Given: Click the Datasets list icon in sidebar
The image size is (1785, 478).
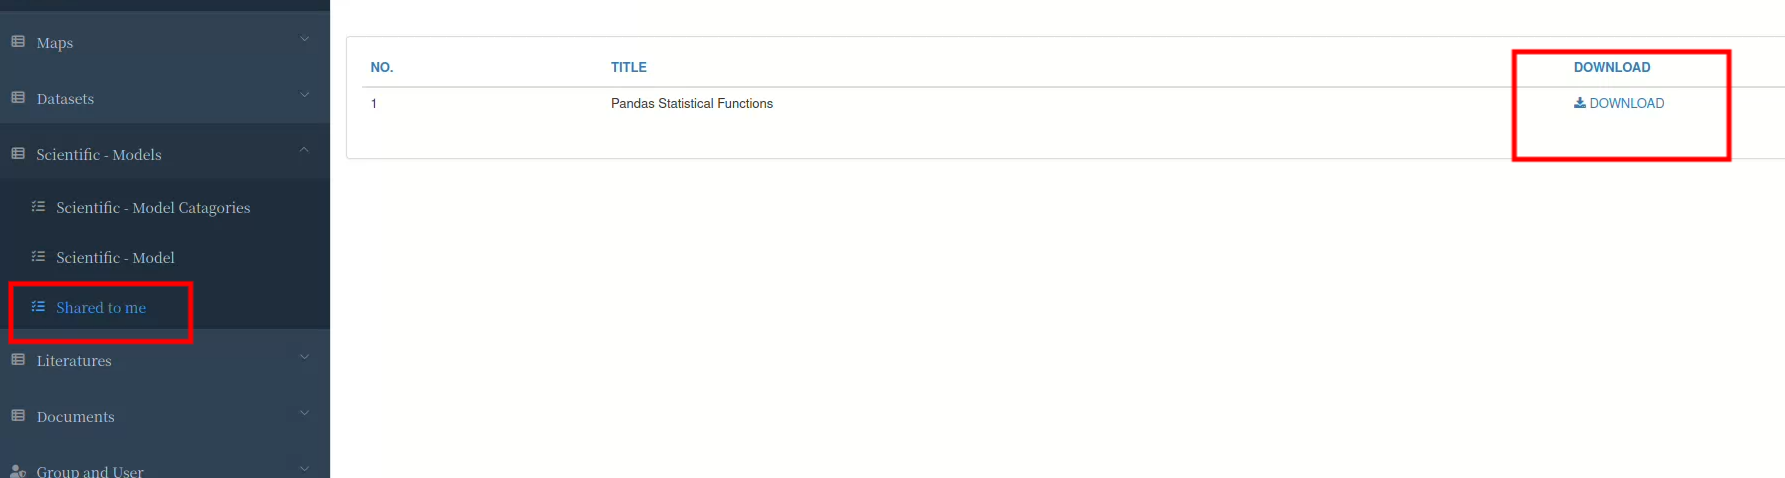Looking at the screenshot, I should pos(18,98).
